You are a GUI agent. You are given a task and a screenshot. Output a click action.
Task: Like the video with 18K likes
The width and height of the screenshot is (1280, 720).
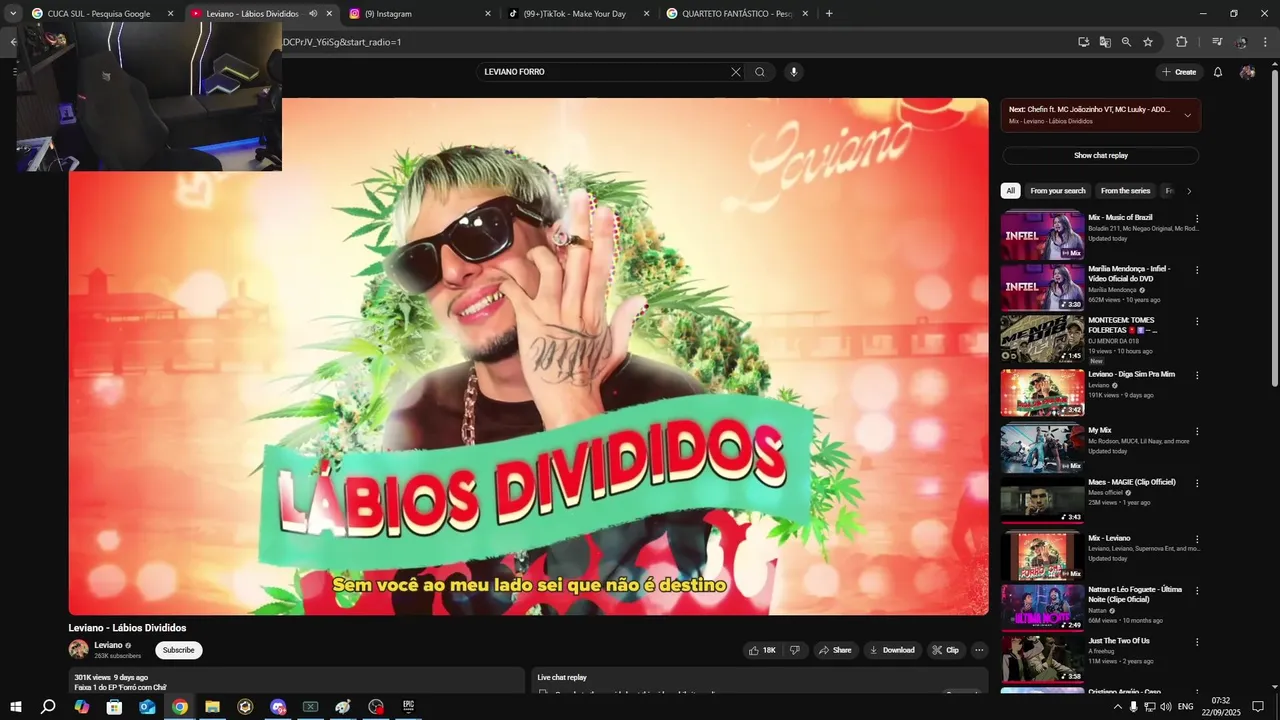[x=762, y=650]
